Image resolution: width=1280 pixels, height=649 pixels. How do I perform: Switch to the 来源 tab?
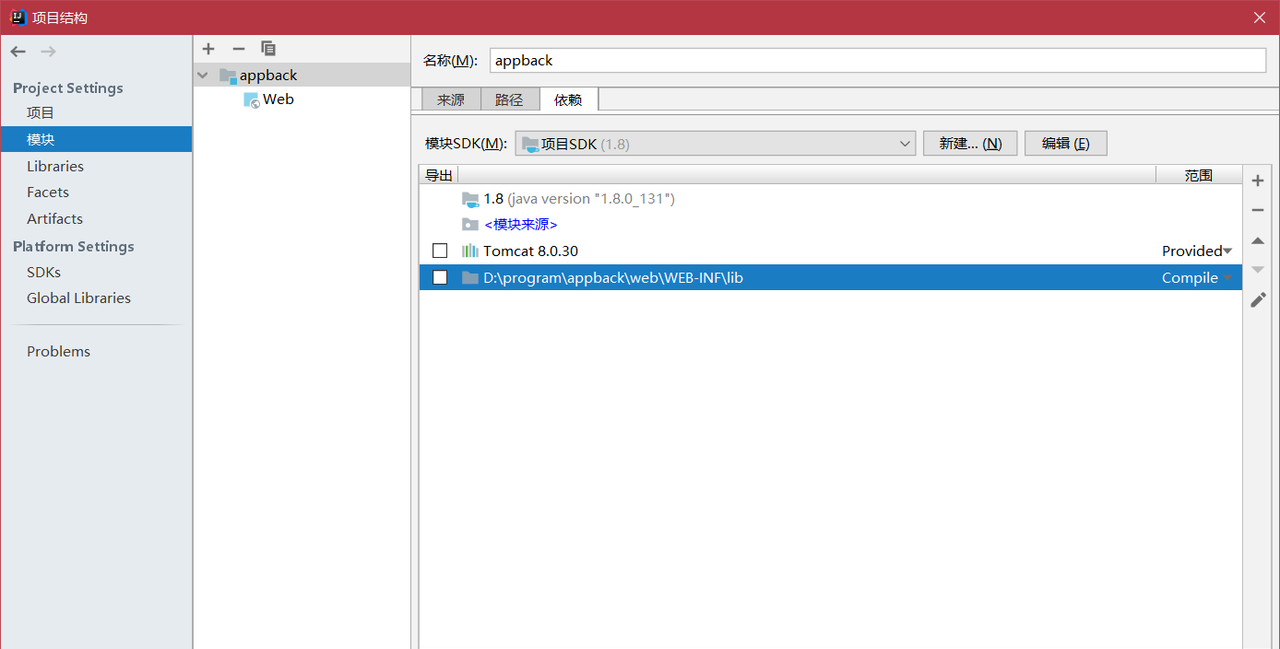[x=450, y=99]
